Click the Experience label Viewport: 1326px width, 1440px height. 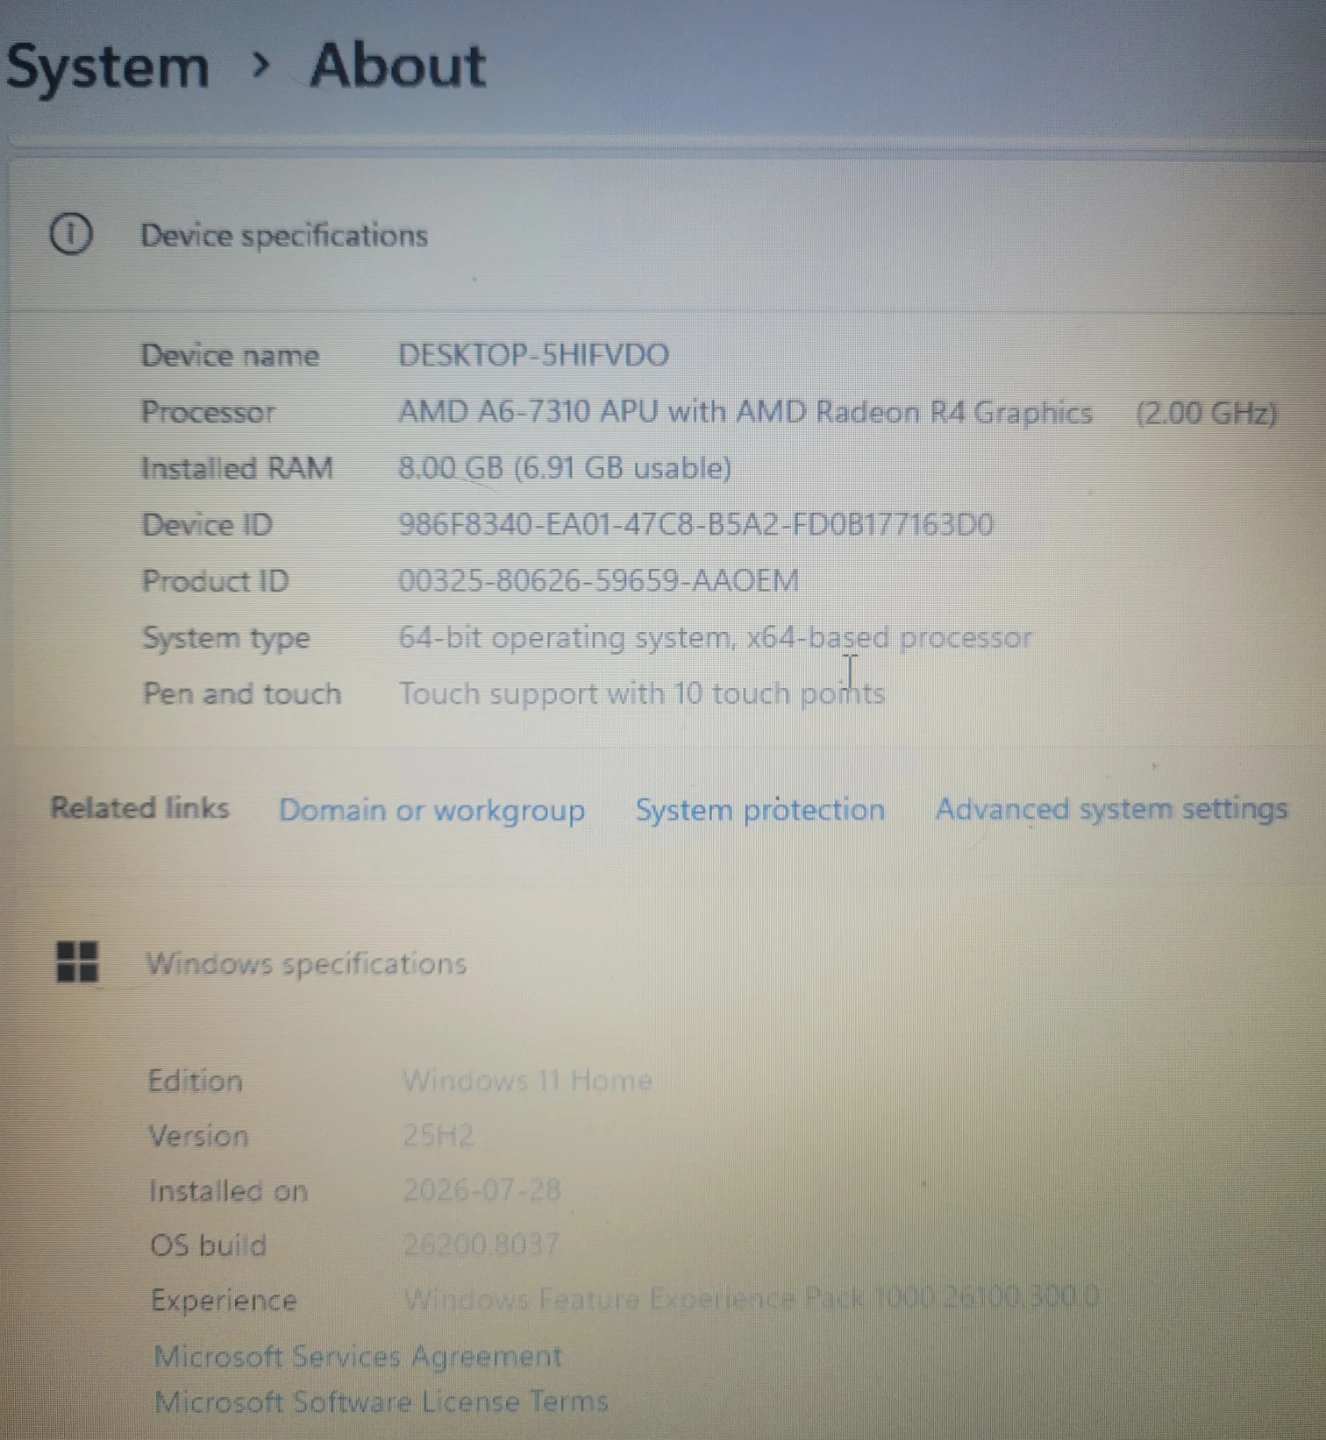[224, 1300]
